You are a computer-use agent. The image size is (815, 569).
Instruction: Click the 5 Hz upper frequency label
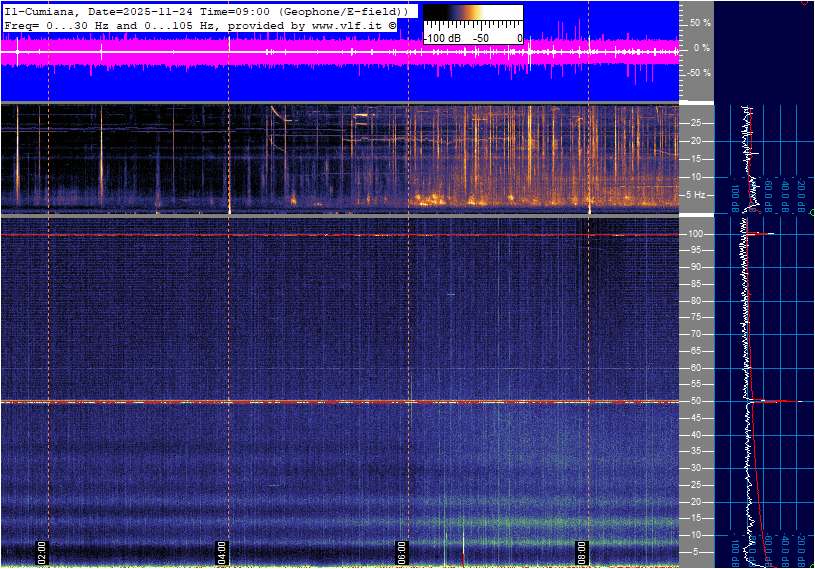698,195
